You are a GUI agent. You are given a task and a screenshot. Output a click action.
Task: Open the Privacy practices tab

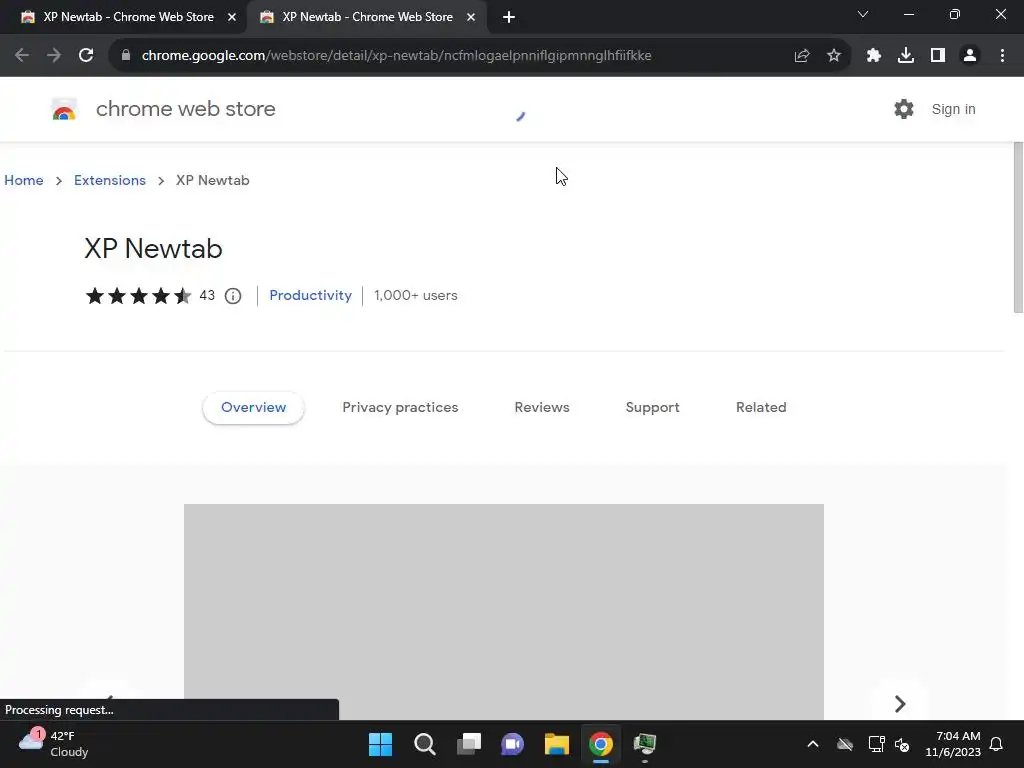[x=400, y=408]
